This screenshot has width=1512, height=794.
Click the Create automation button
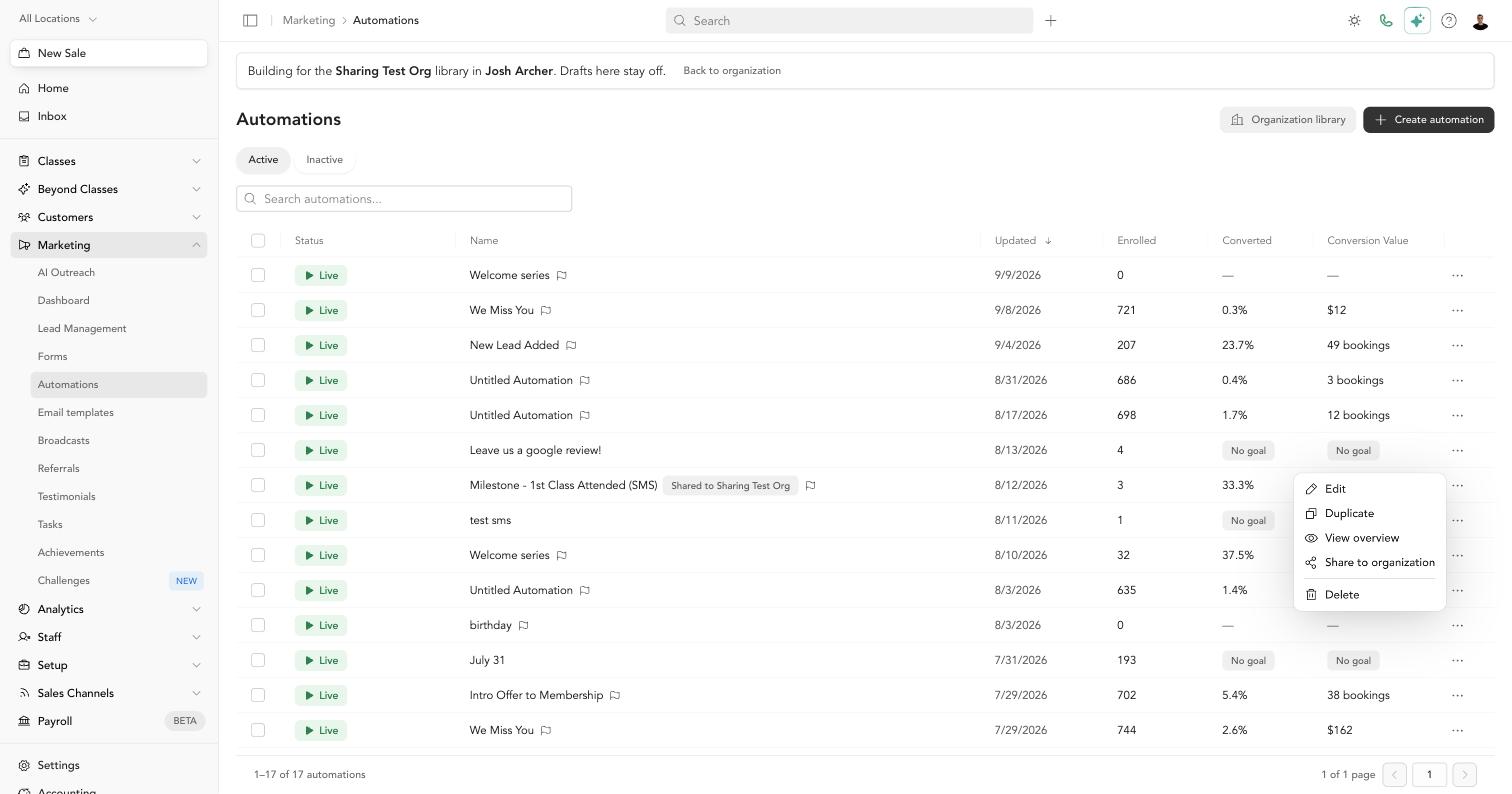1428,120
